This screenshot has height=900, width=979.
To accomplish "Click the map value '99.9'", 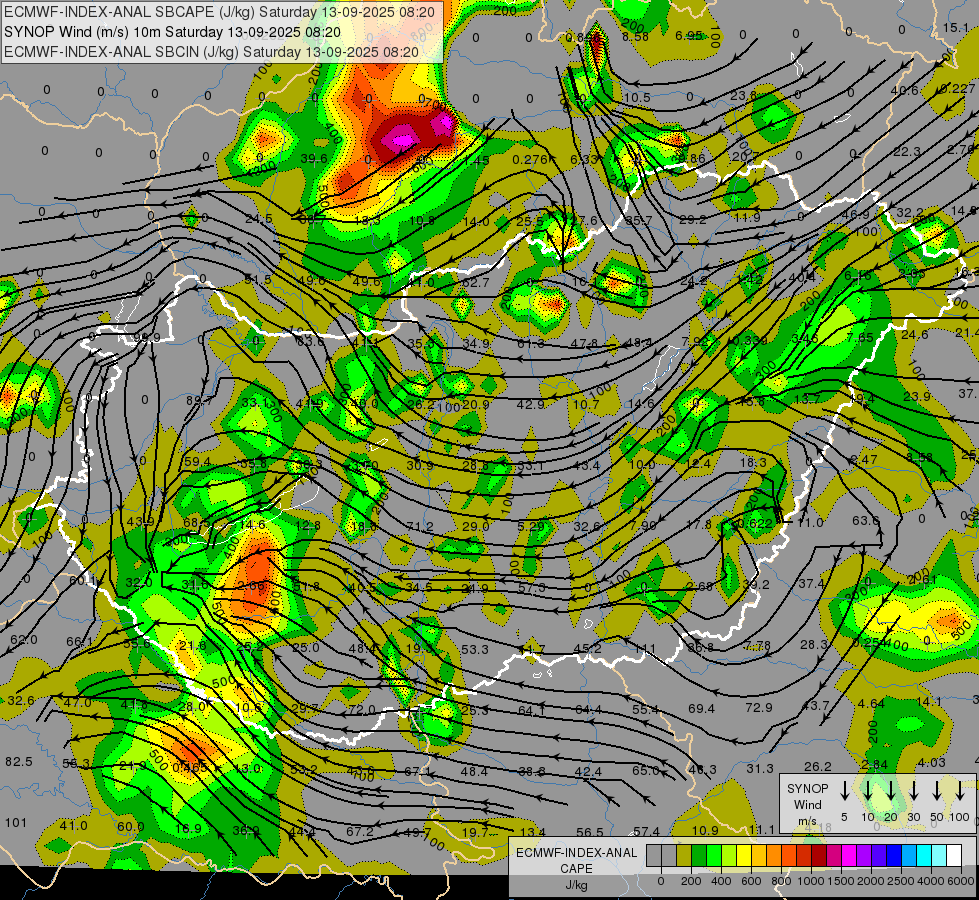I will (147, 338).
